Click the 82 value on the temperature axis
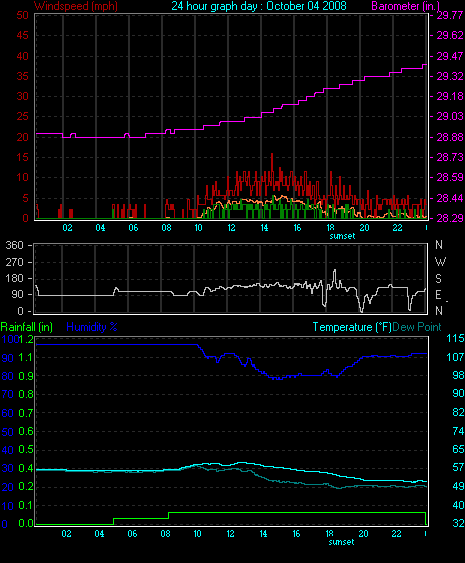The height and width of the screenshot is (563, 465). tap(458, 412)
